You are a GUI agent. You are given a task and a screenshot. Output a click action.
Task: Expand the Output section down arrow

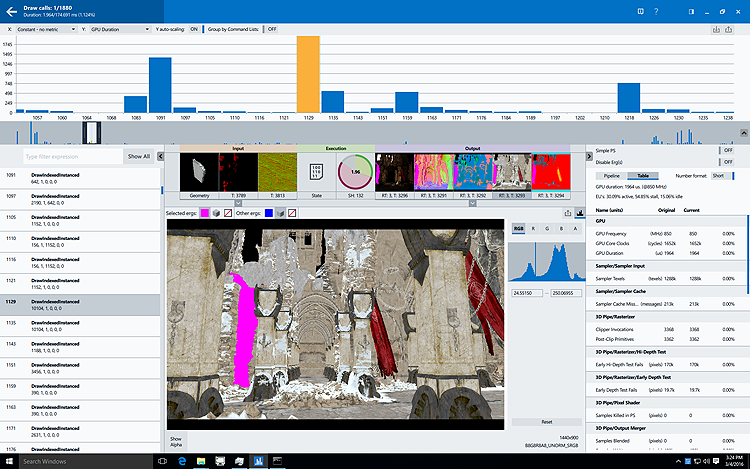tap(473, 203)
